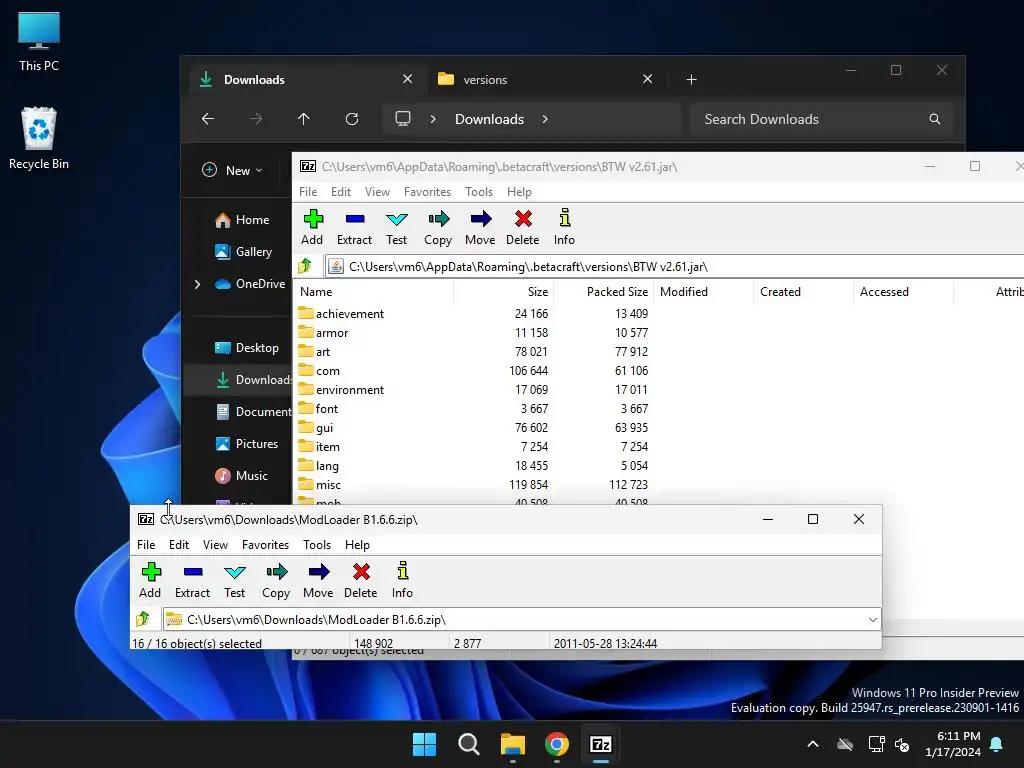Show hidden system tray icons

click(813, 744)
